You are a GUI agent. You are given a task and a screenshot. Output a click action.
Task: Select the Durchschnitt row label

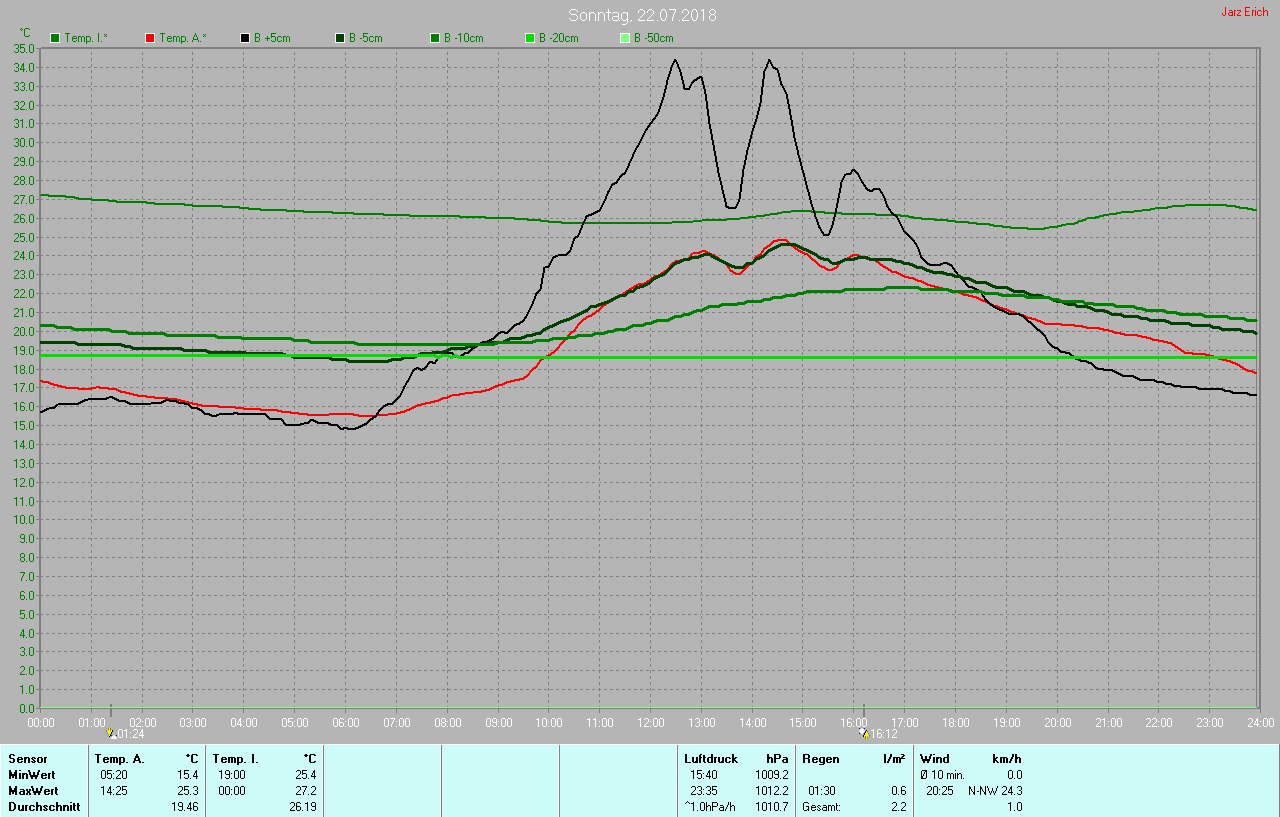(x=44, y=807)
